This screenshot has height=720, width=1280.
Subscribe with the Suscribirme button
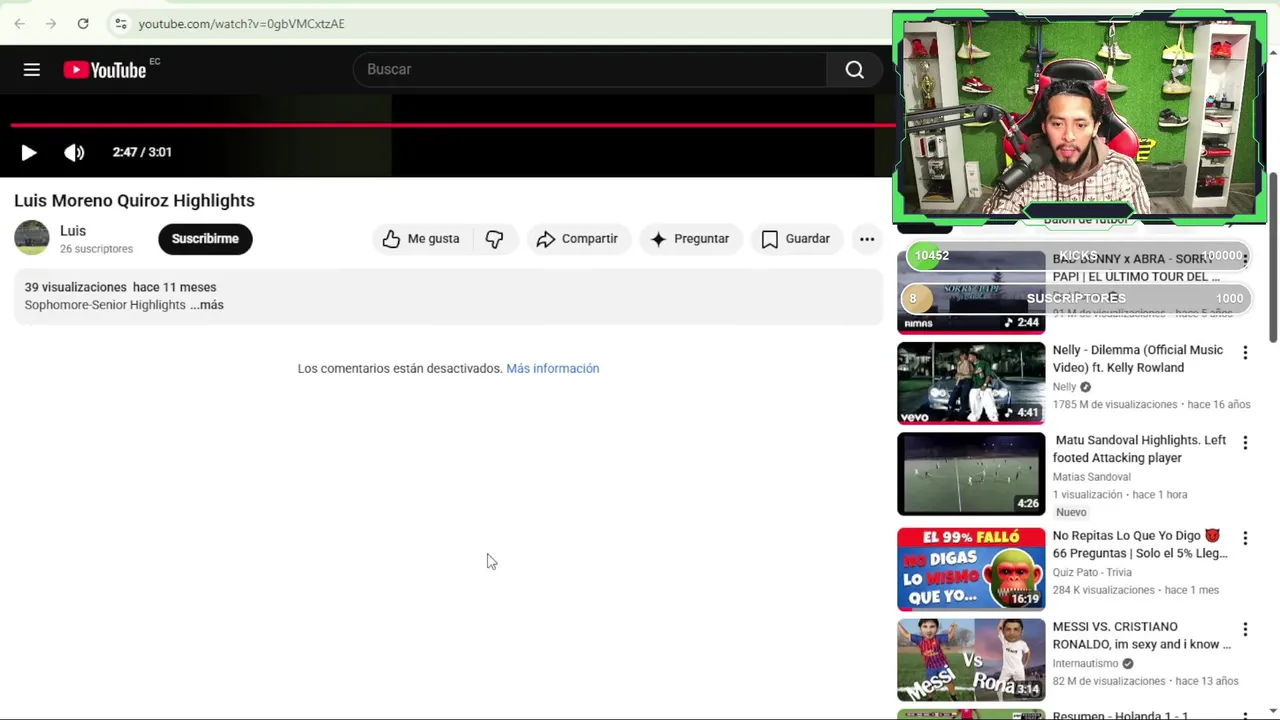point(205,238)
